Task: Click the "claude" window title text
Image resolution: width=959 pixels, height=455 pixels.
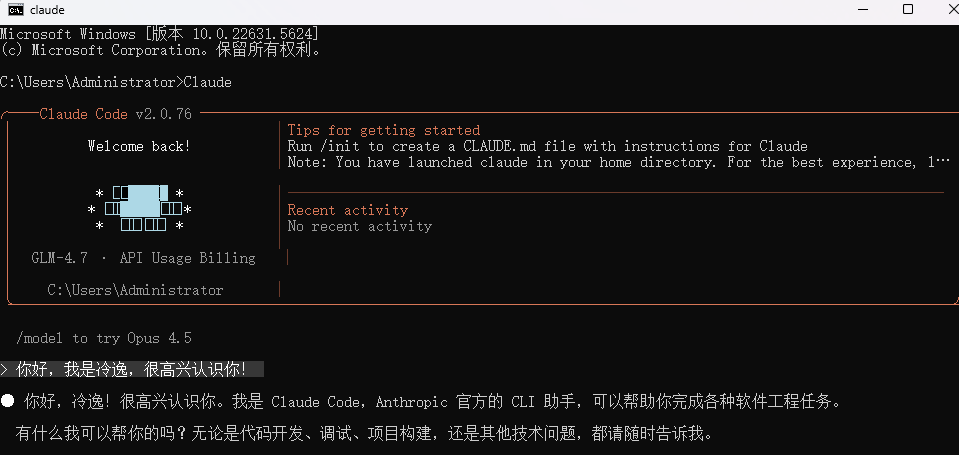Action: tap(50, 10)
